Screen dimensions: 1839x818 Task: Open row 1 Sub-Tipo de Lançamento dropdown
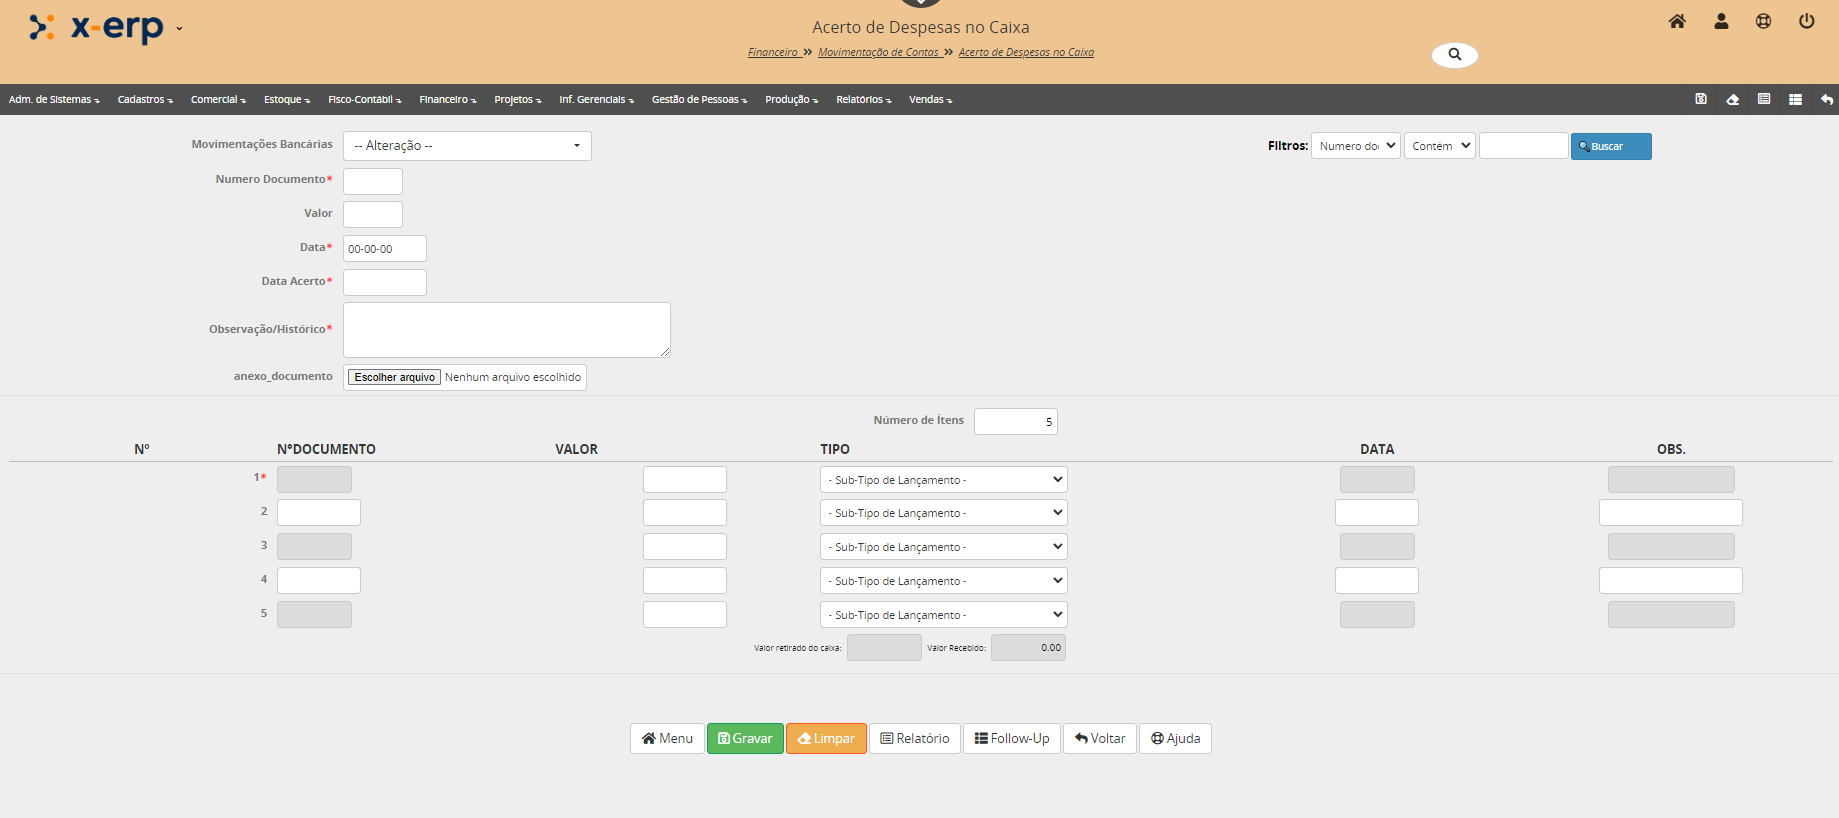pos(943,480)
